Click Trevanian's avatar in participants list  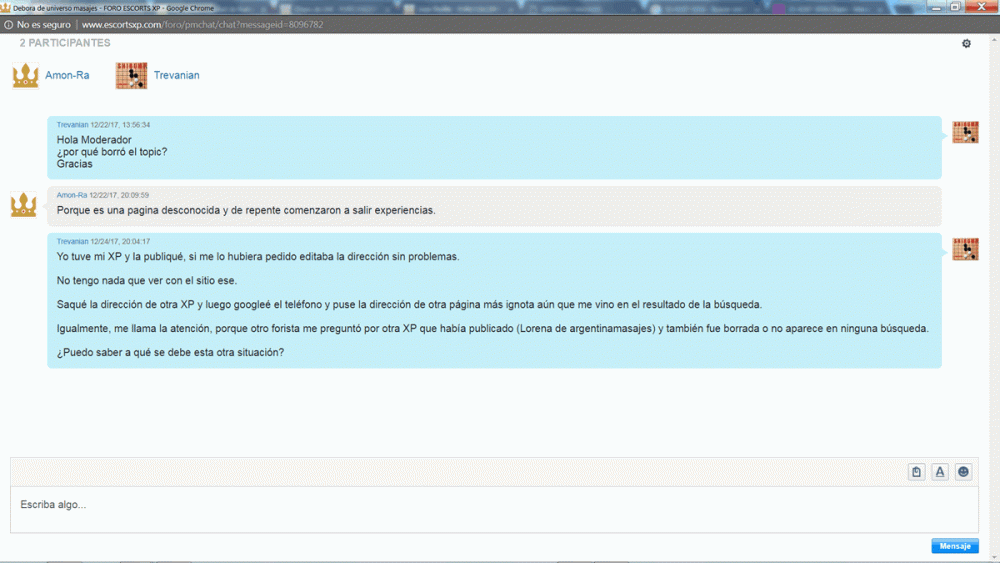[x=131, y=76]
